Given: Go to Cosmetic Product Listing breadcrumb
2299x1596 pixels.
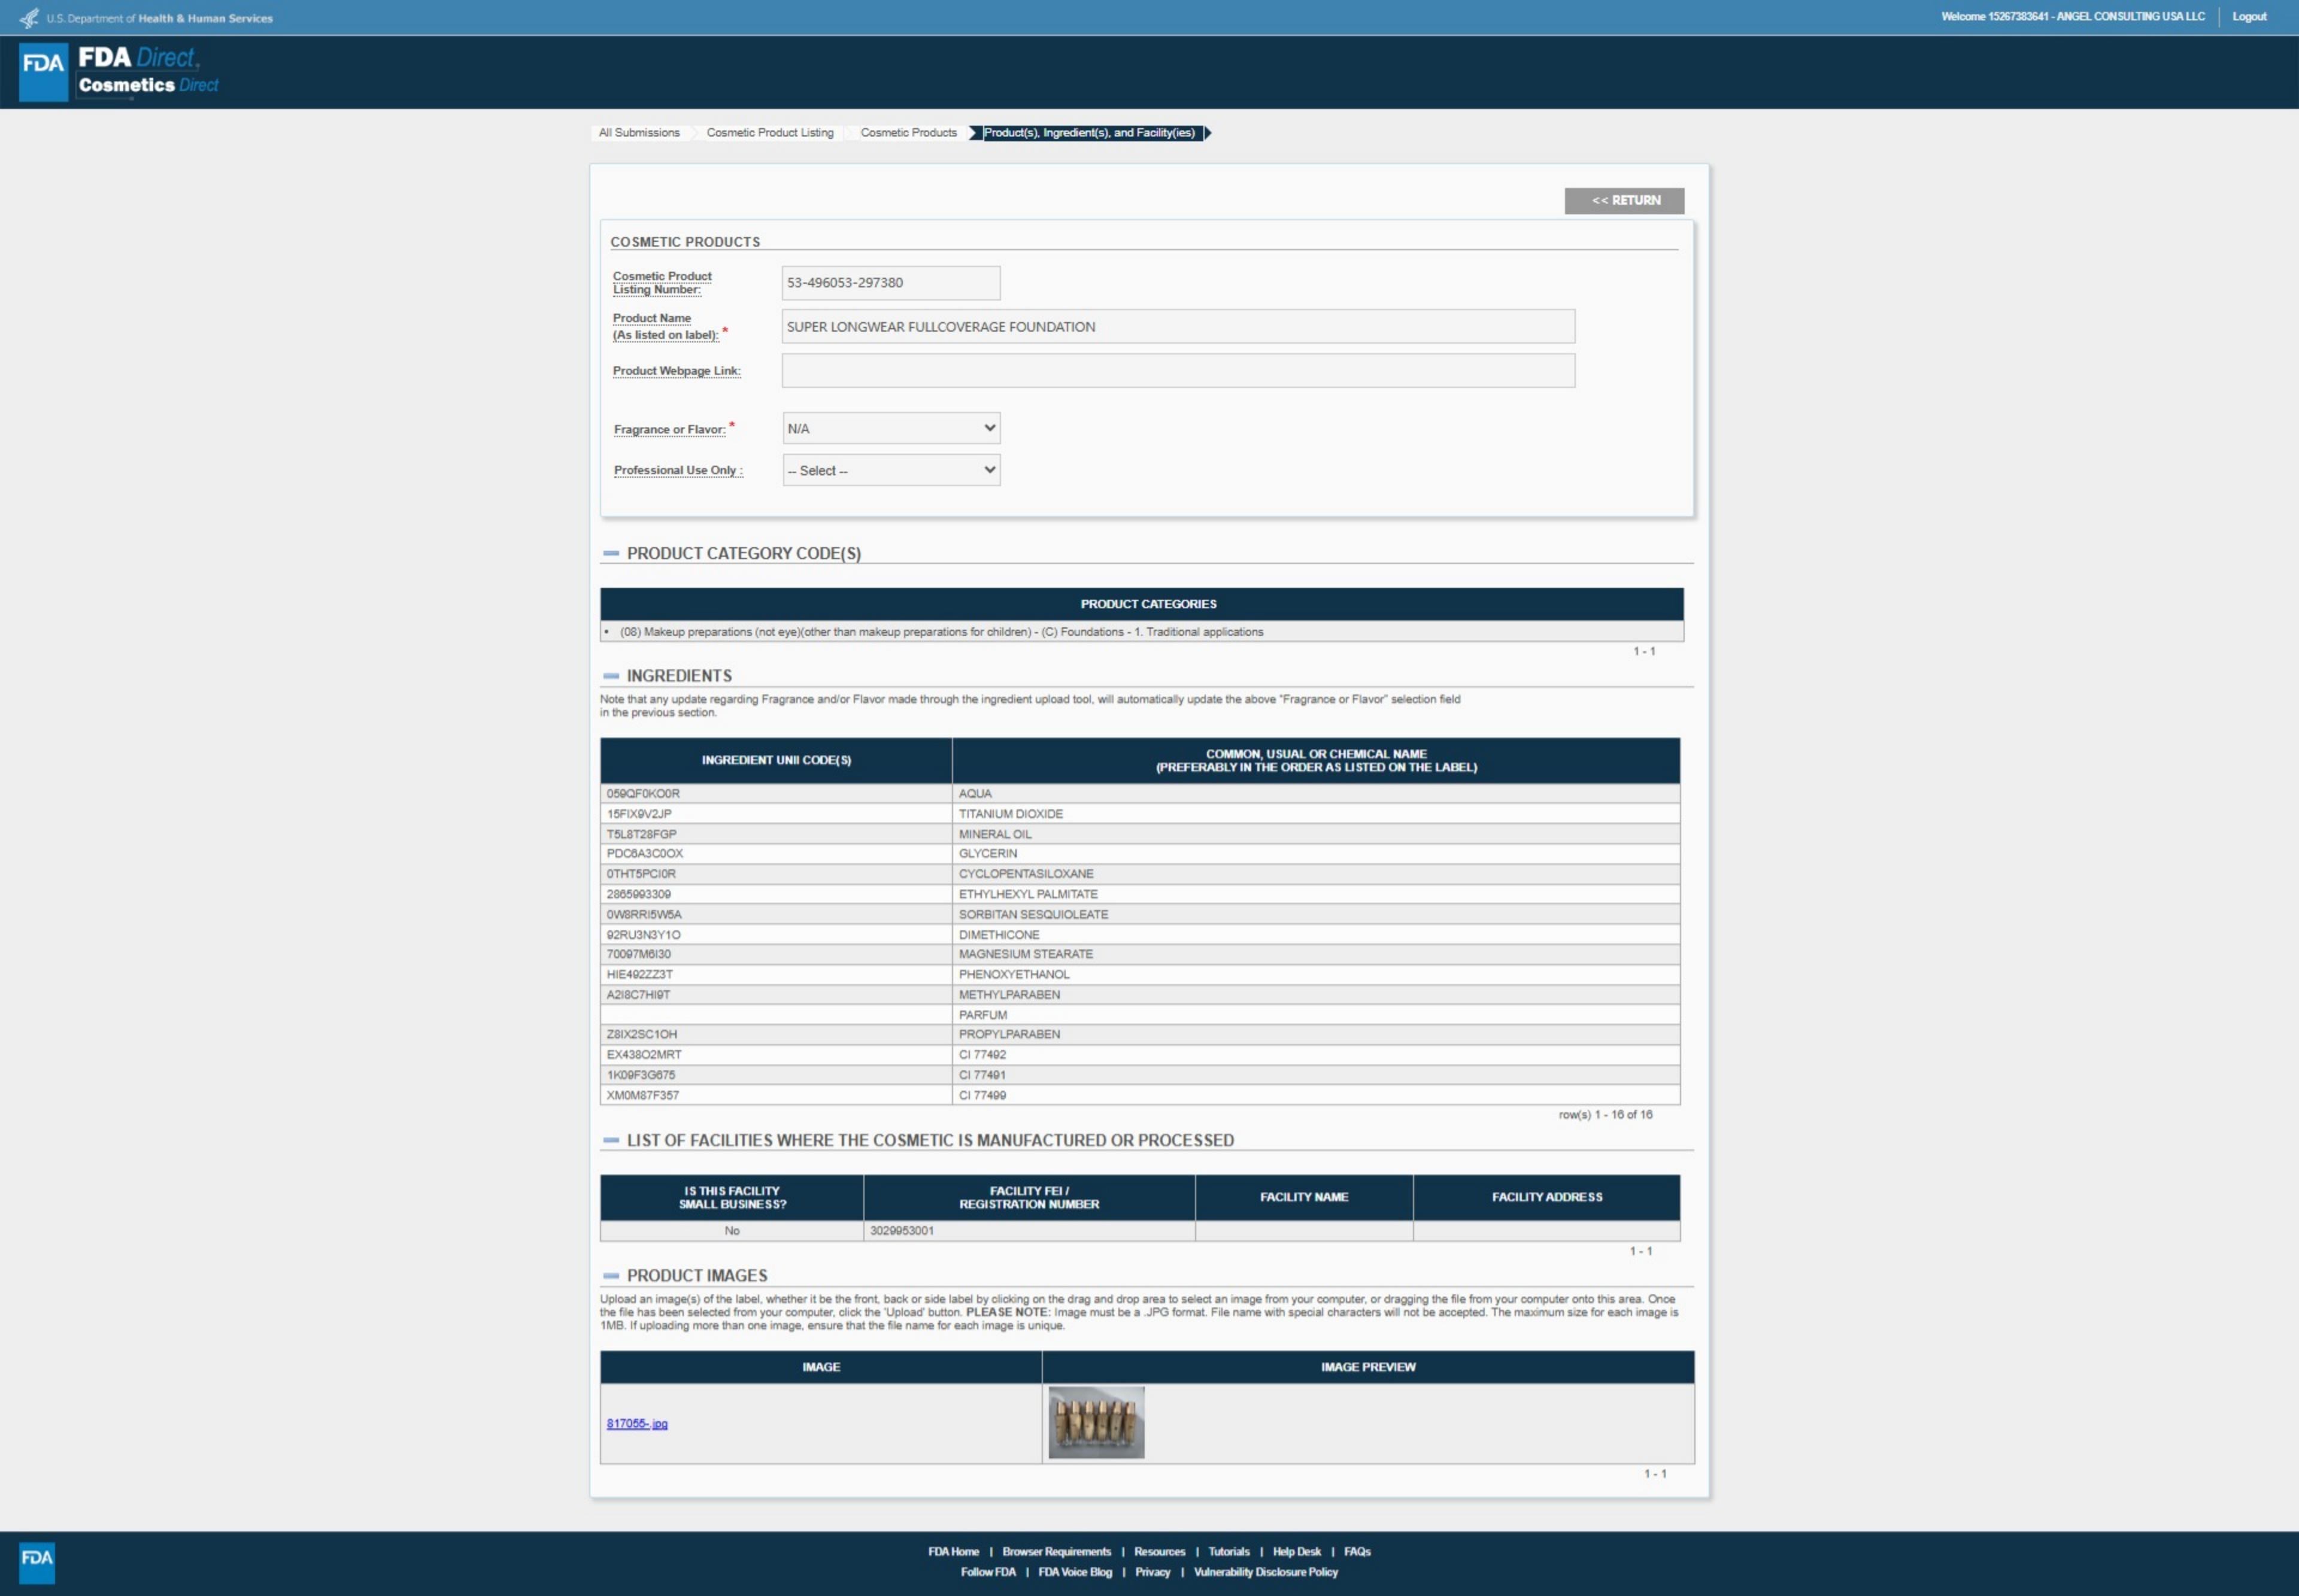Looking at the screenshot, I should tap(769, 133).
